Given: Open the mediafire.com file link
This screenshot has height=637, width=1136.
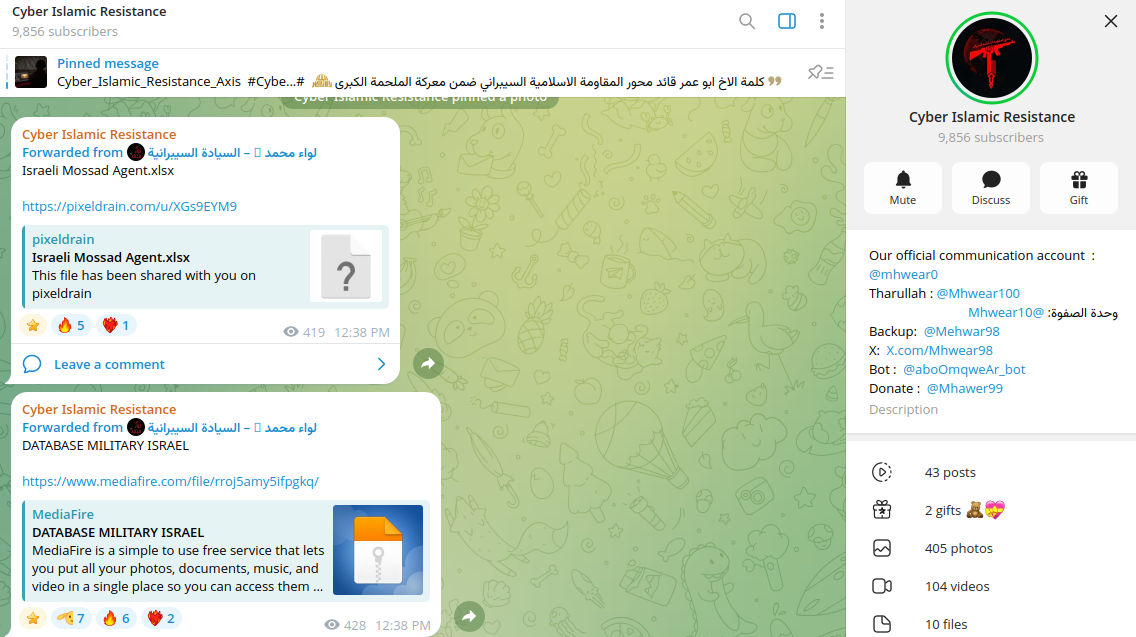Looking at the screenshot, I should pyautogui.click(x=170, y=481).
